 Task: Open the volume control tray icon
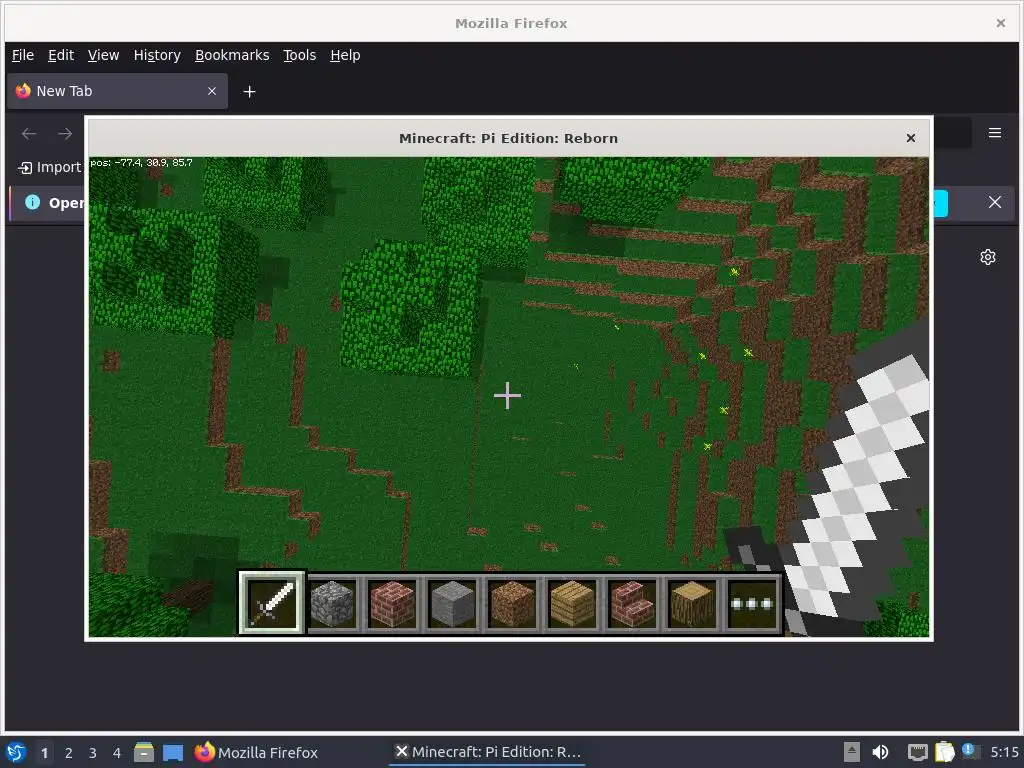pos(880,752)
